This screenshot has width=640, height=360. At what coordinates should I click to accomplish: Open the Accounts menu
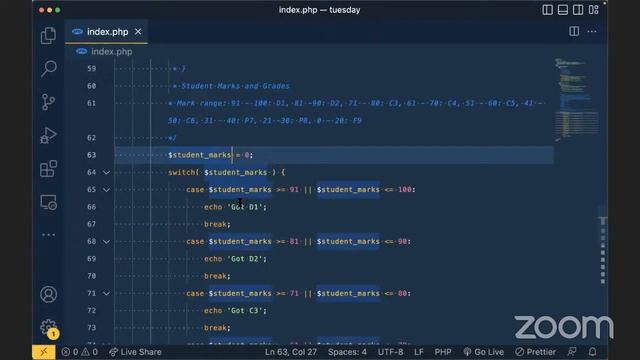tap(48, 294)
